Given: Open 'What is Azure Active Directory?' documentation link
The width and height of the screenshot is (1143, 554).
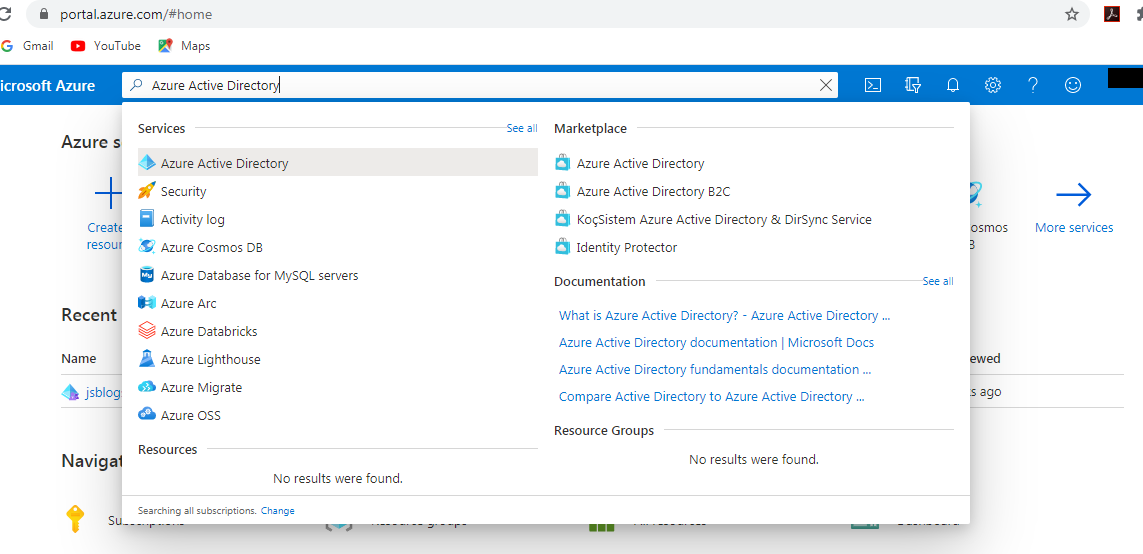Looking at the screenshot, I should click(724, 315).
